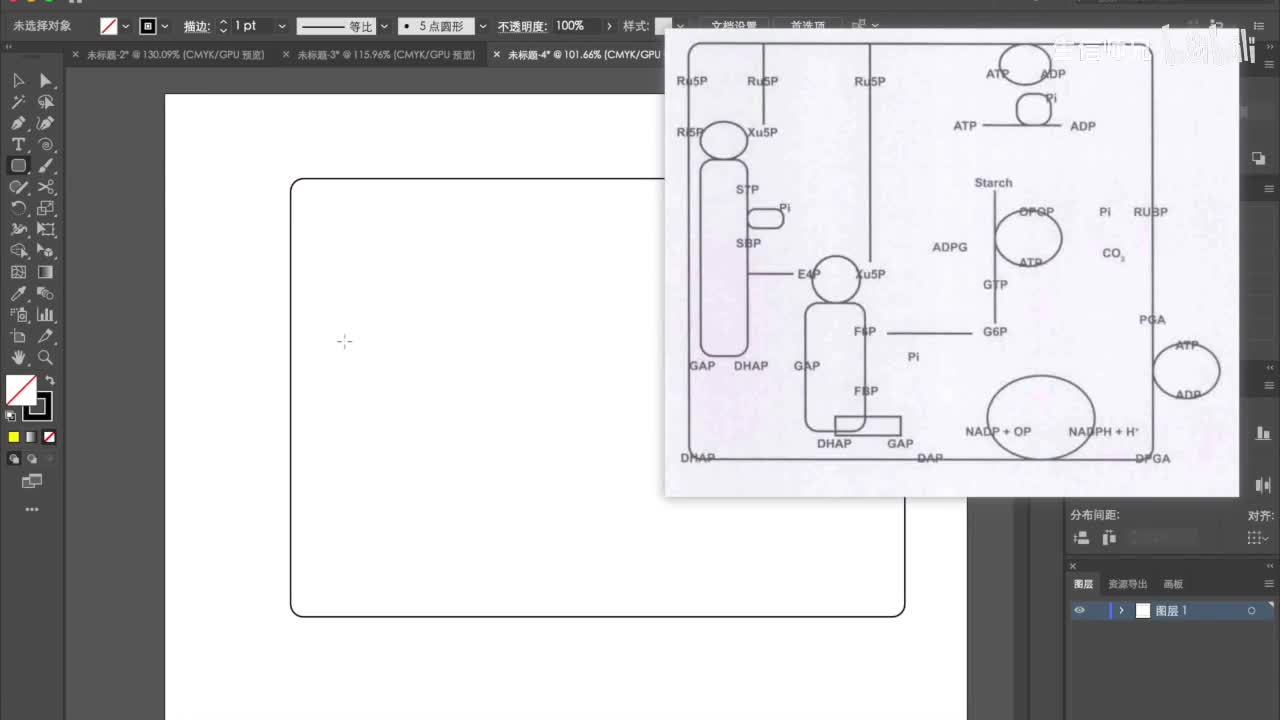The height and width of the screenshot is (720, 1280).
Task: Select the Rotate tool
Action: pyautogui.click(x=18, y=208)
